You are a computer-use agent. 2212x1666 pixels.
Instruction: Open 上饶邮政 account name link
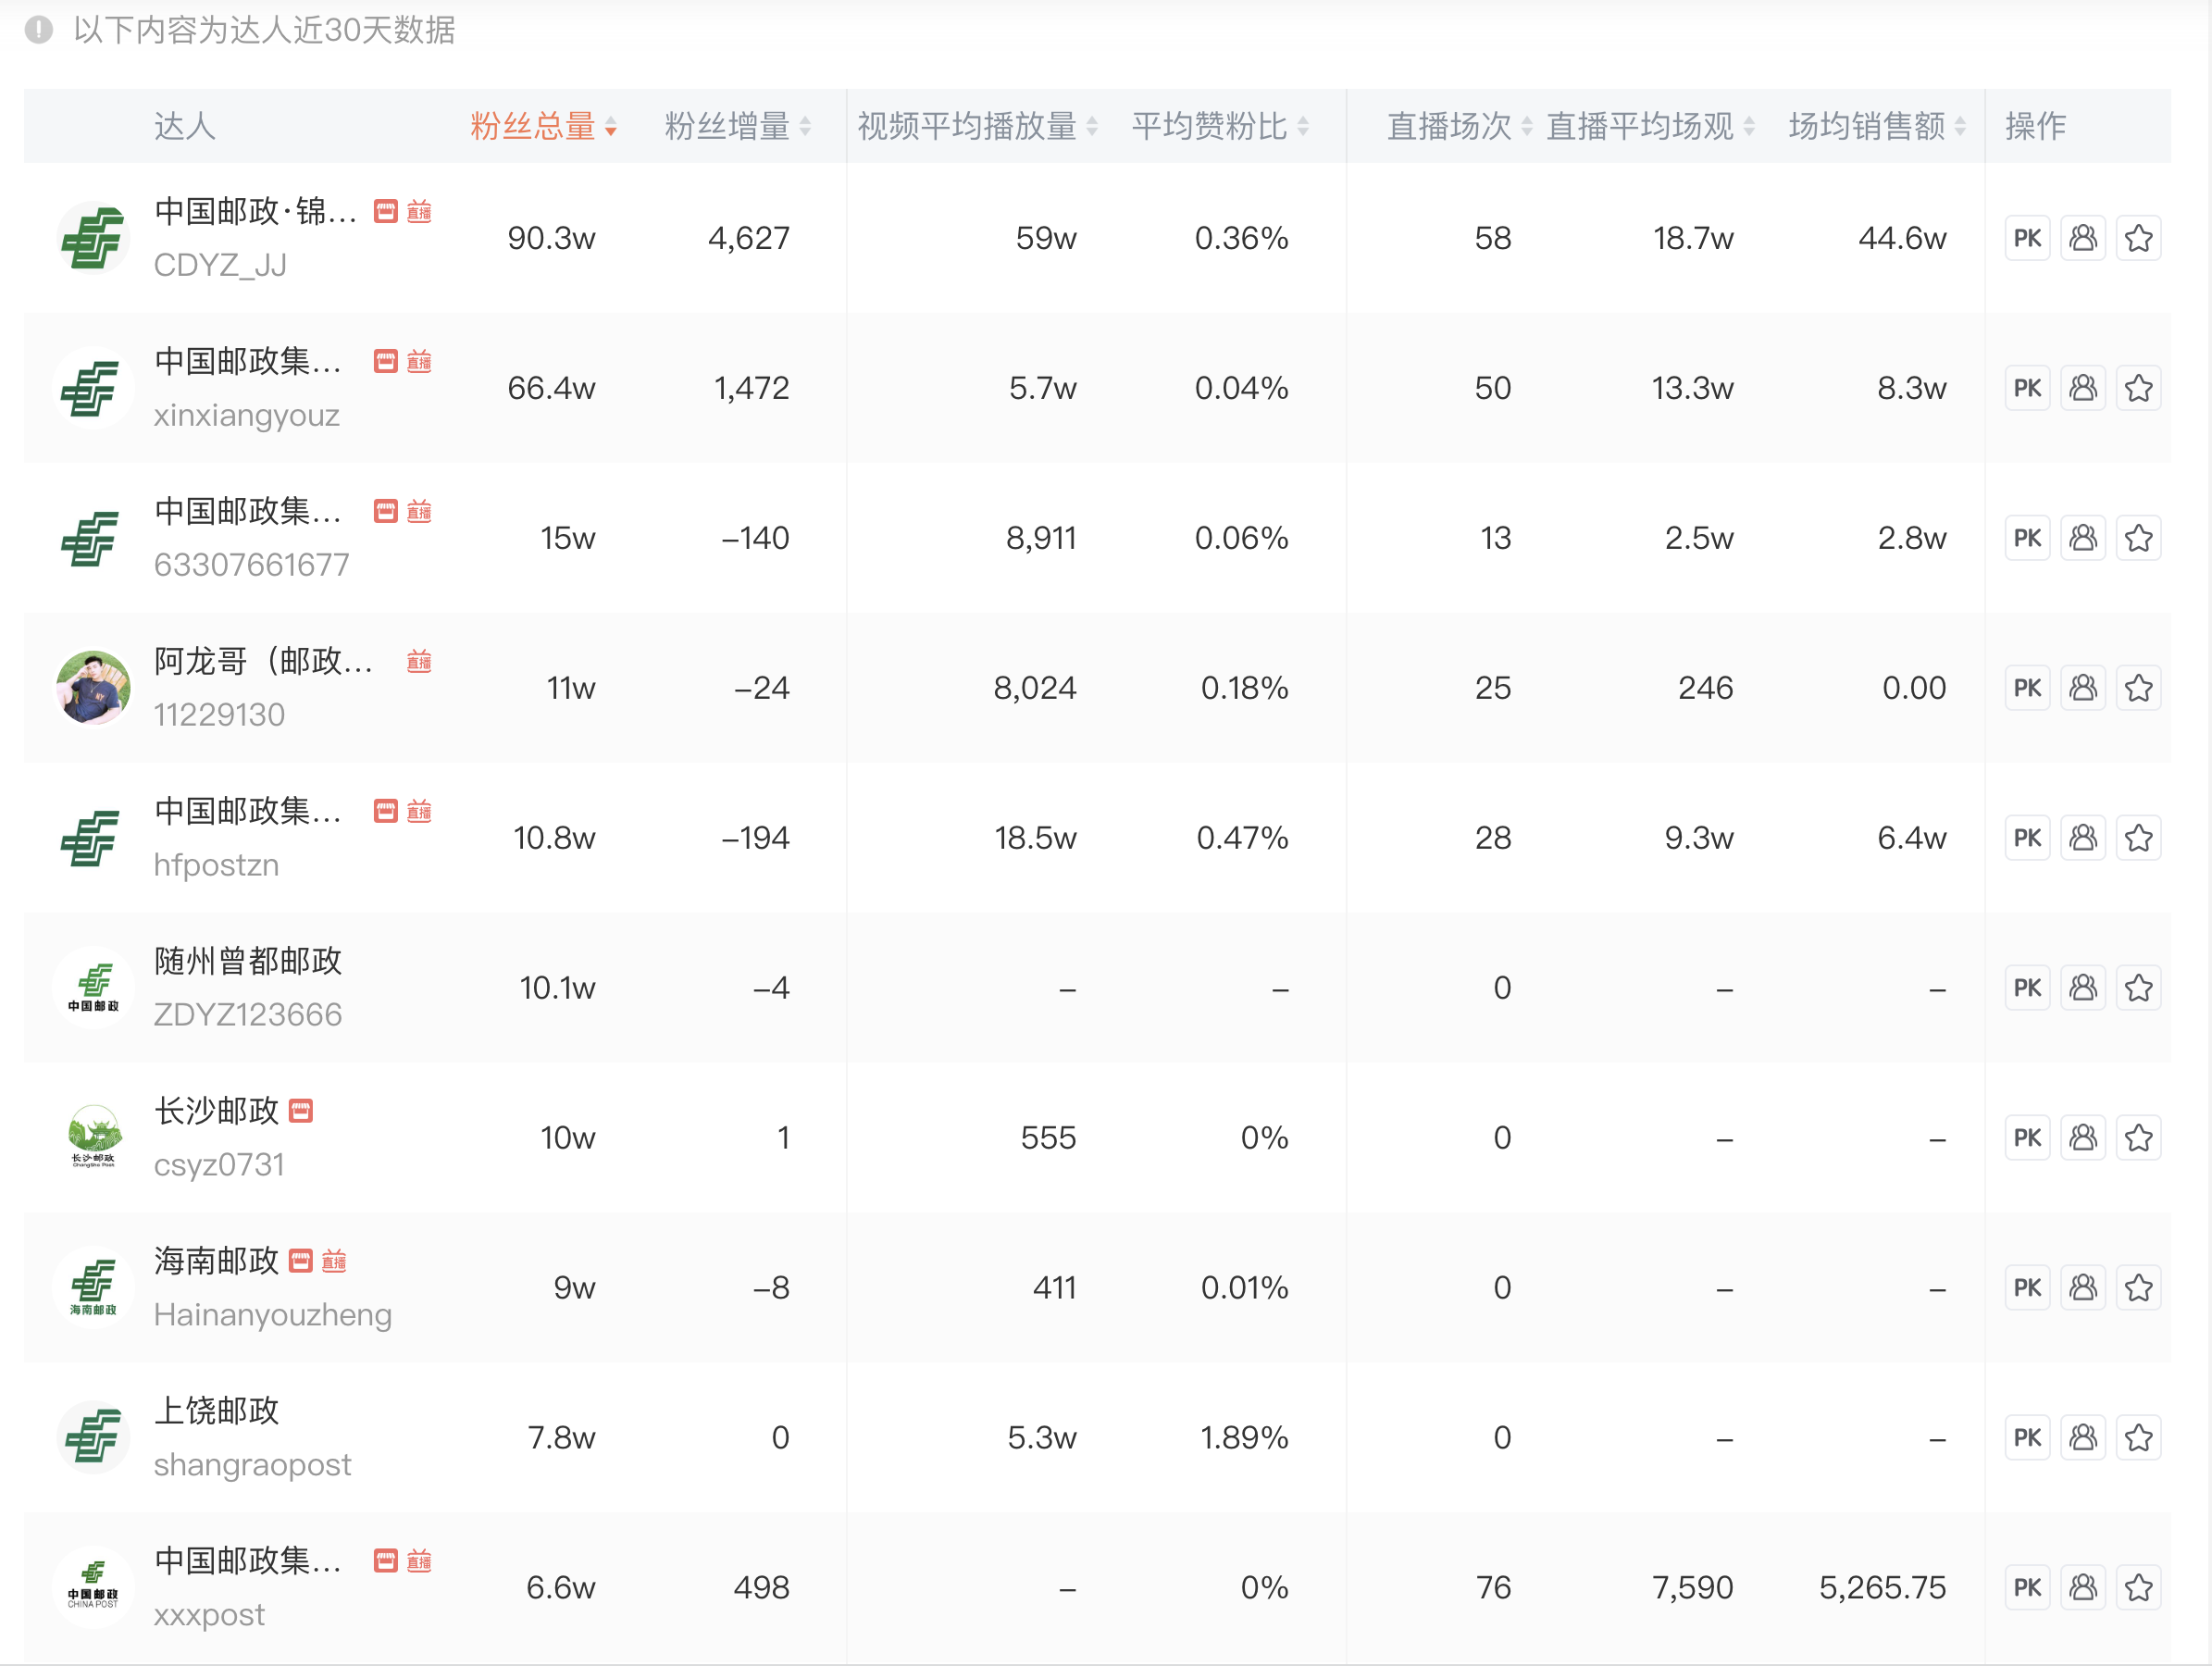point(216,1411)
